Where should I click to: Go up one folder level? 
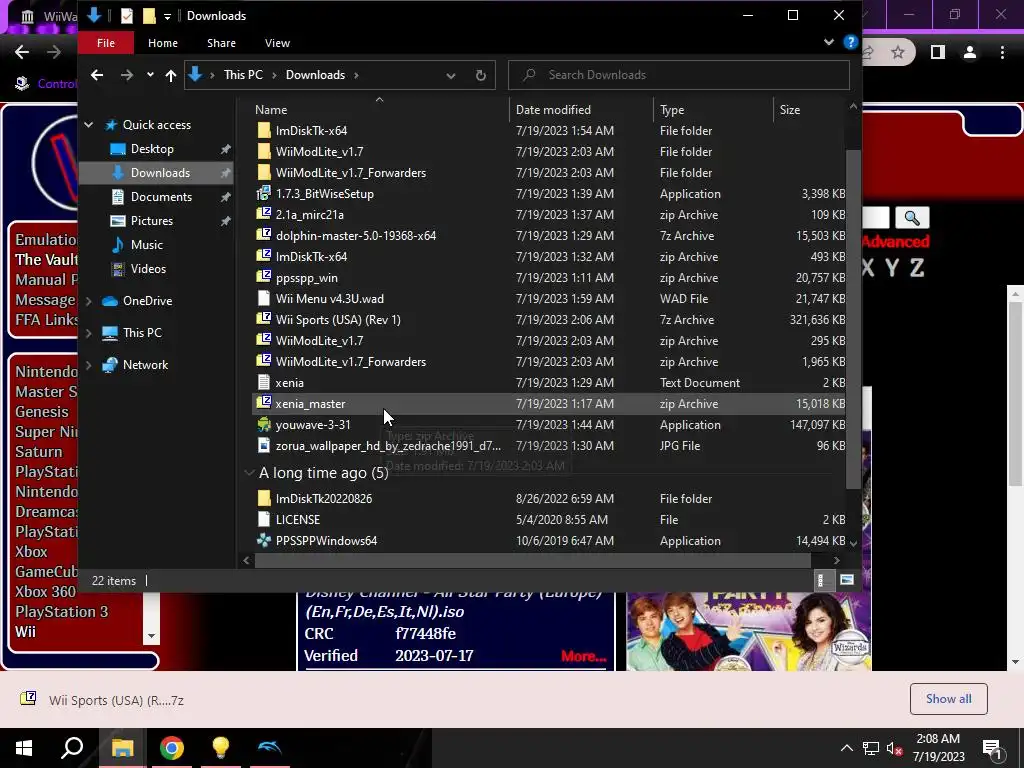point(171,75)
